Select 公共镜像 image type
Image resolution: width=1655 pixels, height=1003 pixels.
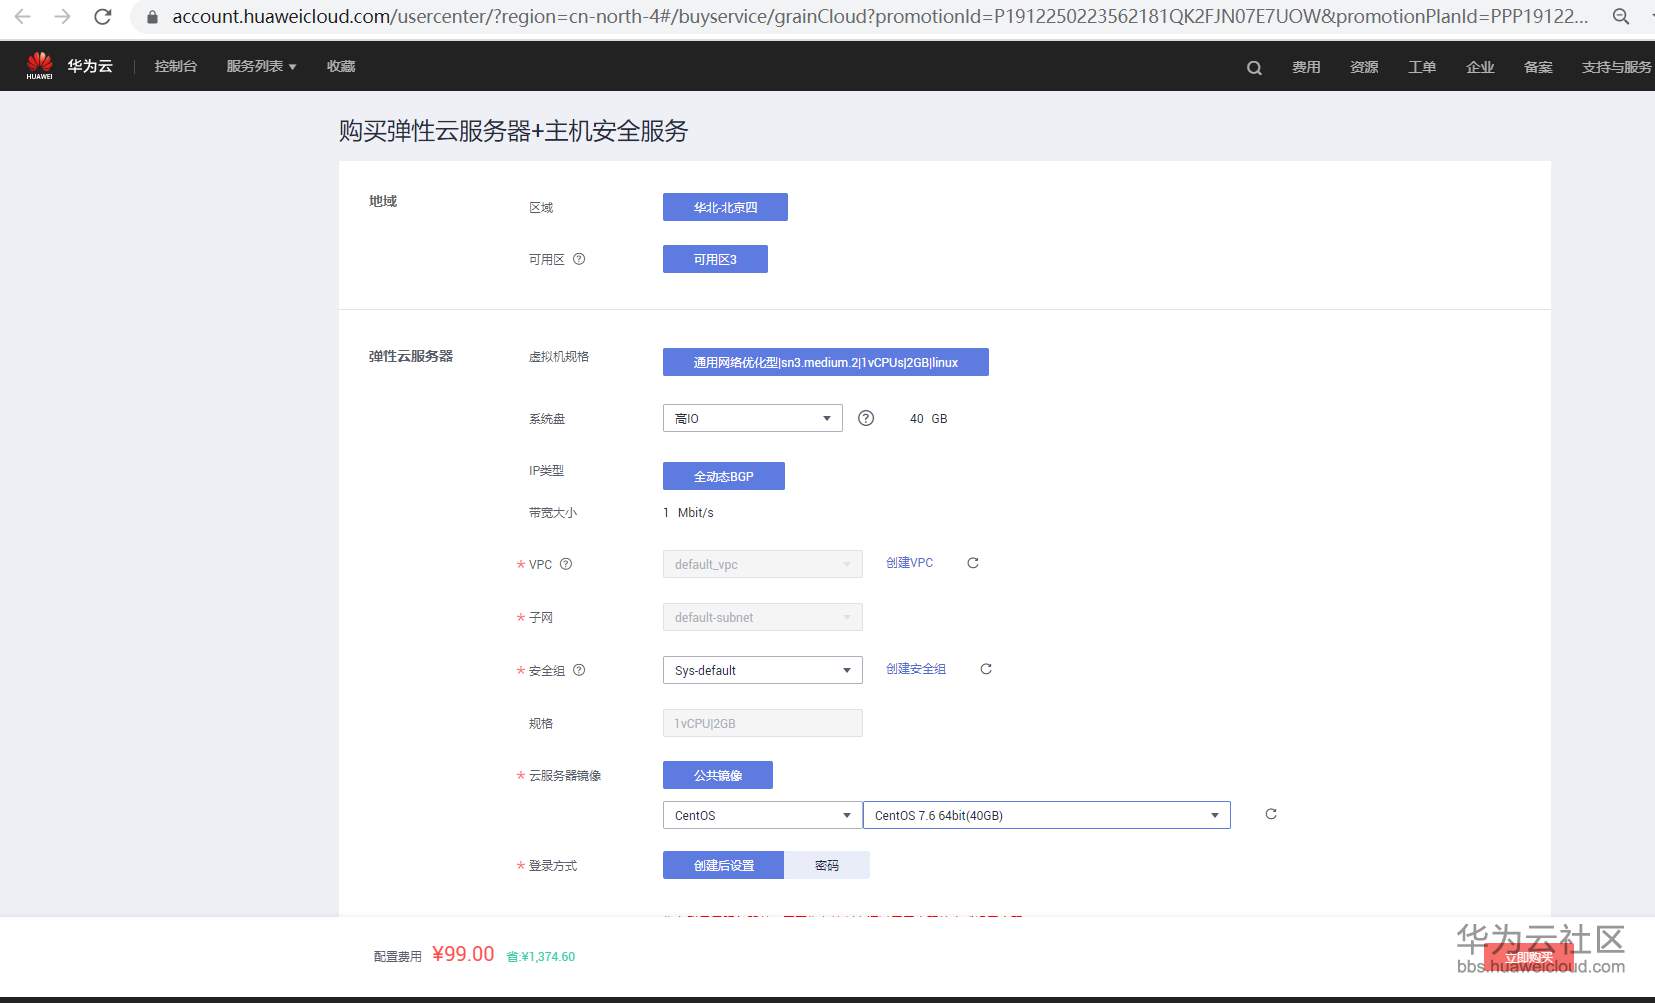[x=718, y=775]
